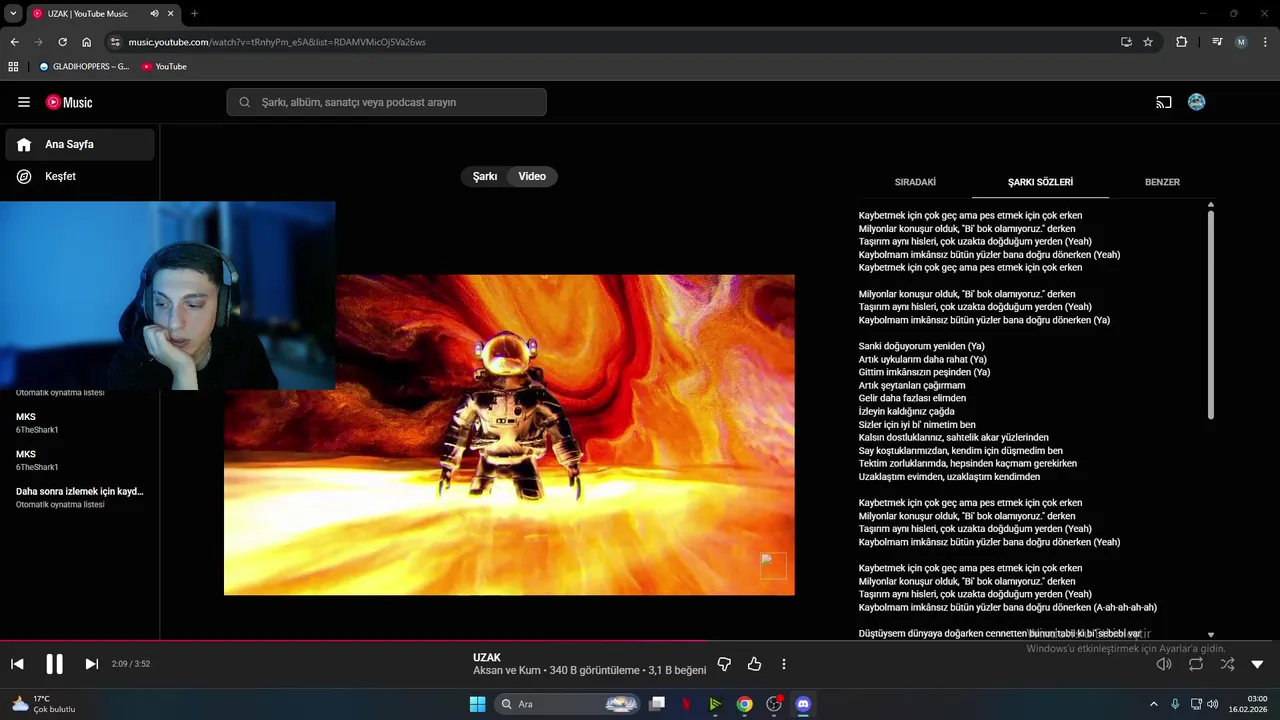View site information icon
Image resolution: width=1280 pixels, height=720 pixels.
coord(115,42)
